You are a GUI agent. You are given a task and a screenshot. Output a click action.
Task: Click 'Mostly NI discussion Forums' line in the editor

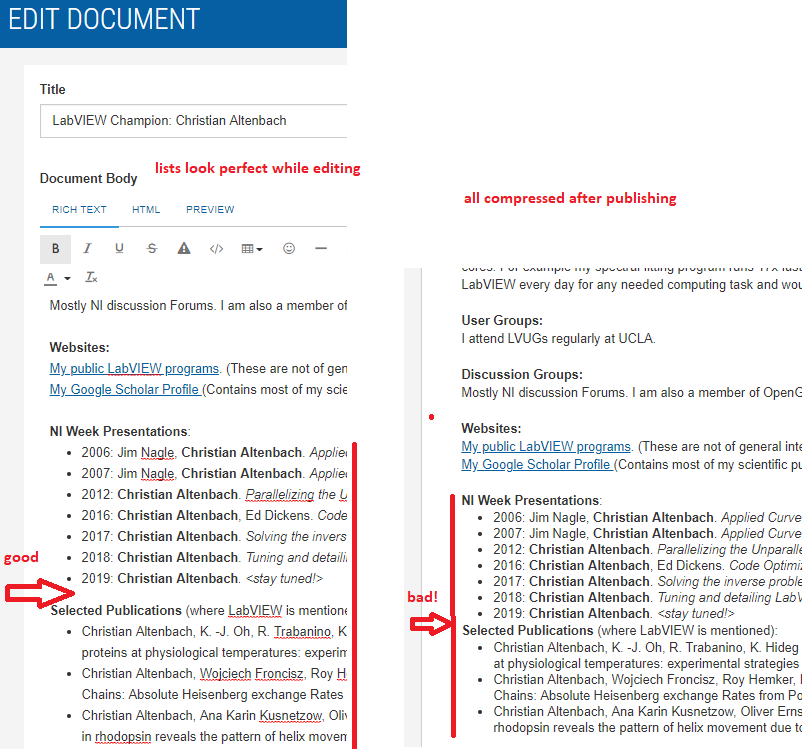(198, 305)
